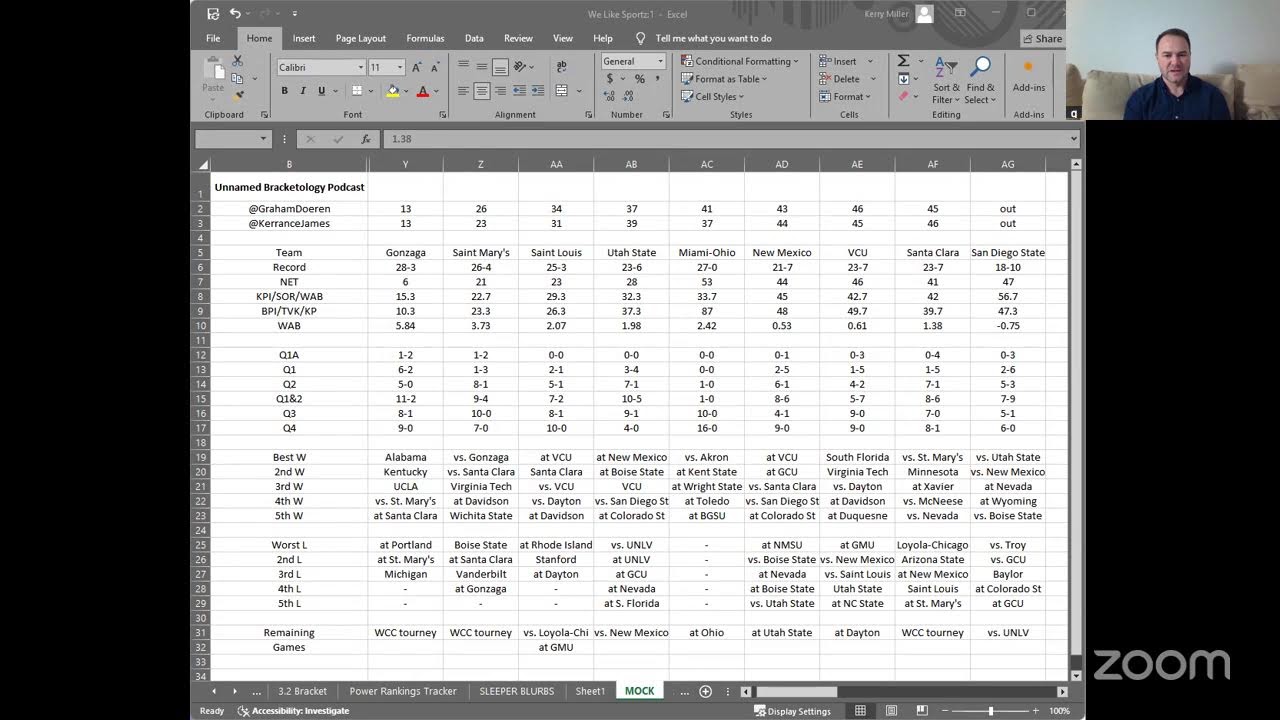
Task: Click the Delete cells button
Action: tap(839, 79)
